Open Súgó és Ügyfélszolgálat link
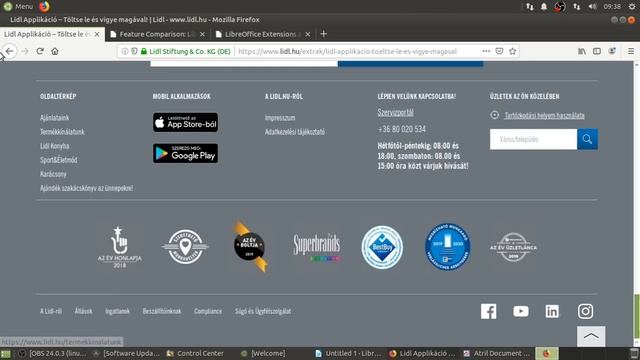Image resolution: width=640 pixels, height=360 pixels. click(263, 311)
